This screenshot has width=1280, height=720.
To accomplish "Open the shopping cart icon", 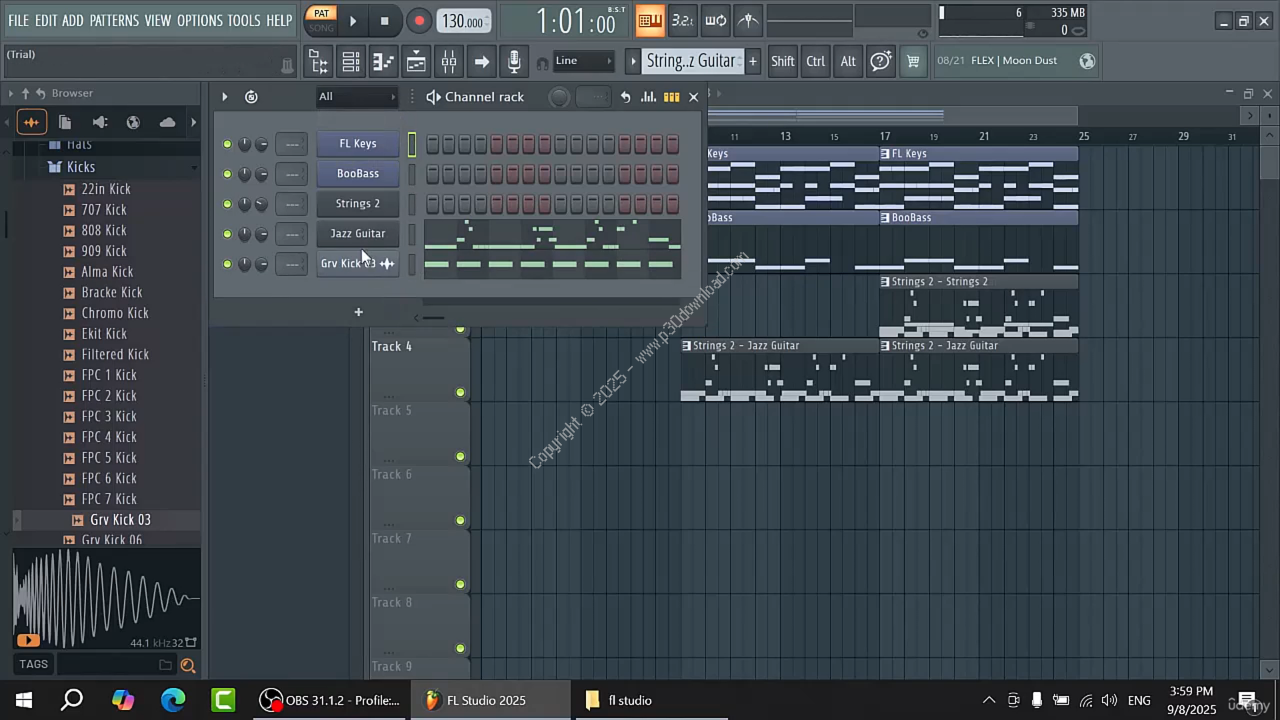I will click(x=913, y=61).
